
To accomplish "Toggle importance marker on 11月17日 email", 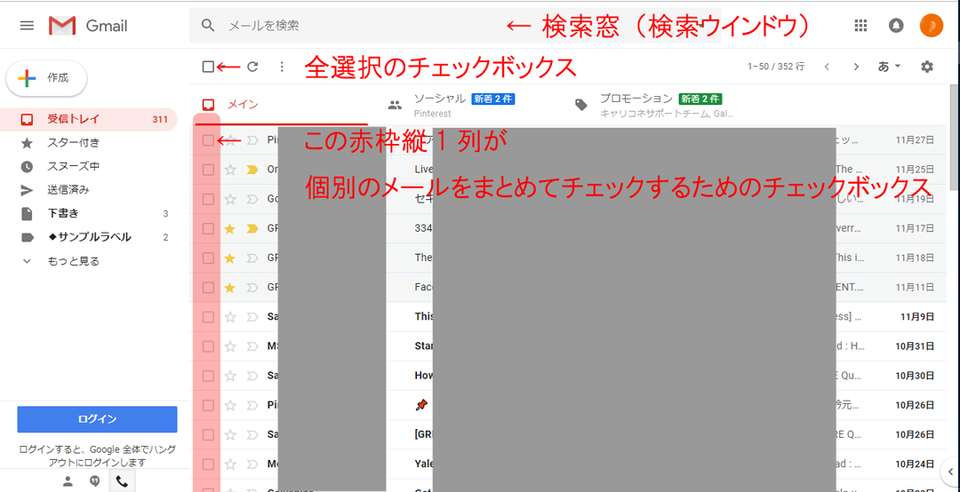I will click(252, 229).
